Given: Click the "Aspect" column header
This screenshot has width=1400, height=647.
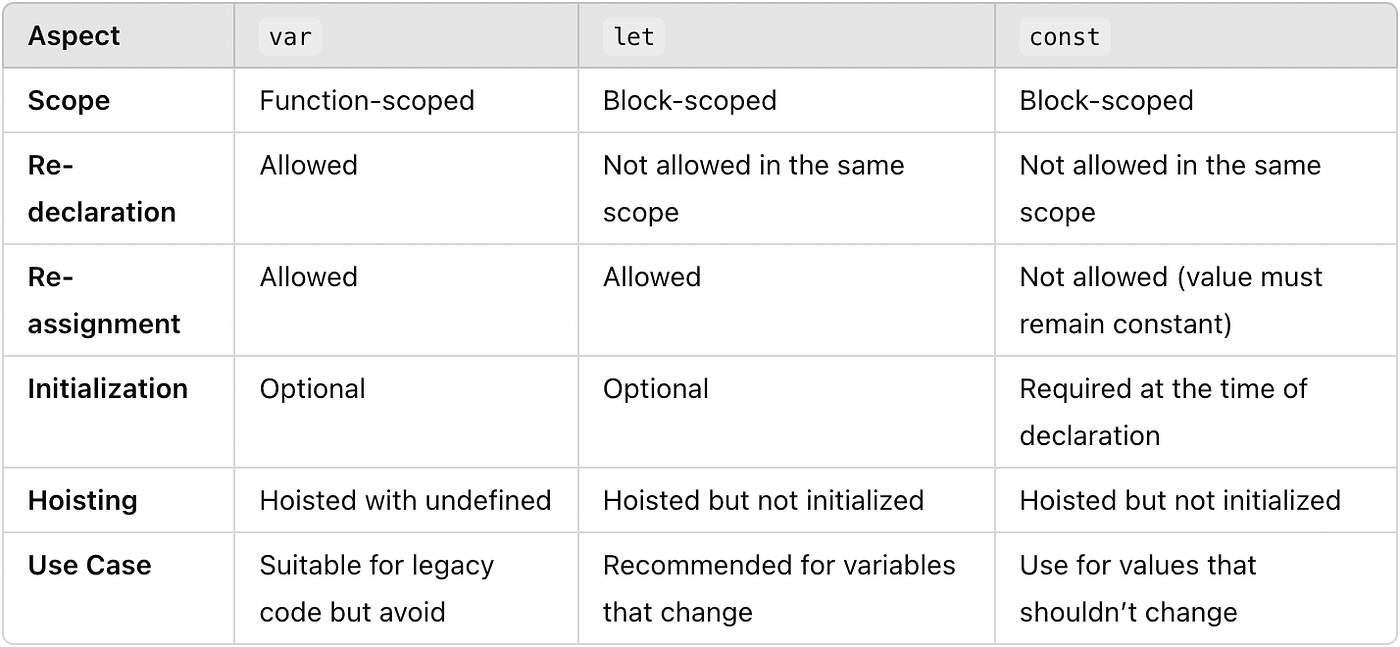Looking at the screenshot, I should [74, 36].
